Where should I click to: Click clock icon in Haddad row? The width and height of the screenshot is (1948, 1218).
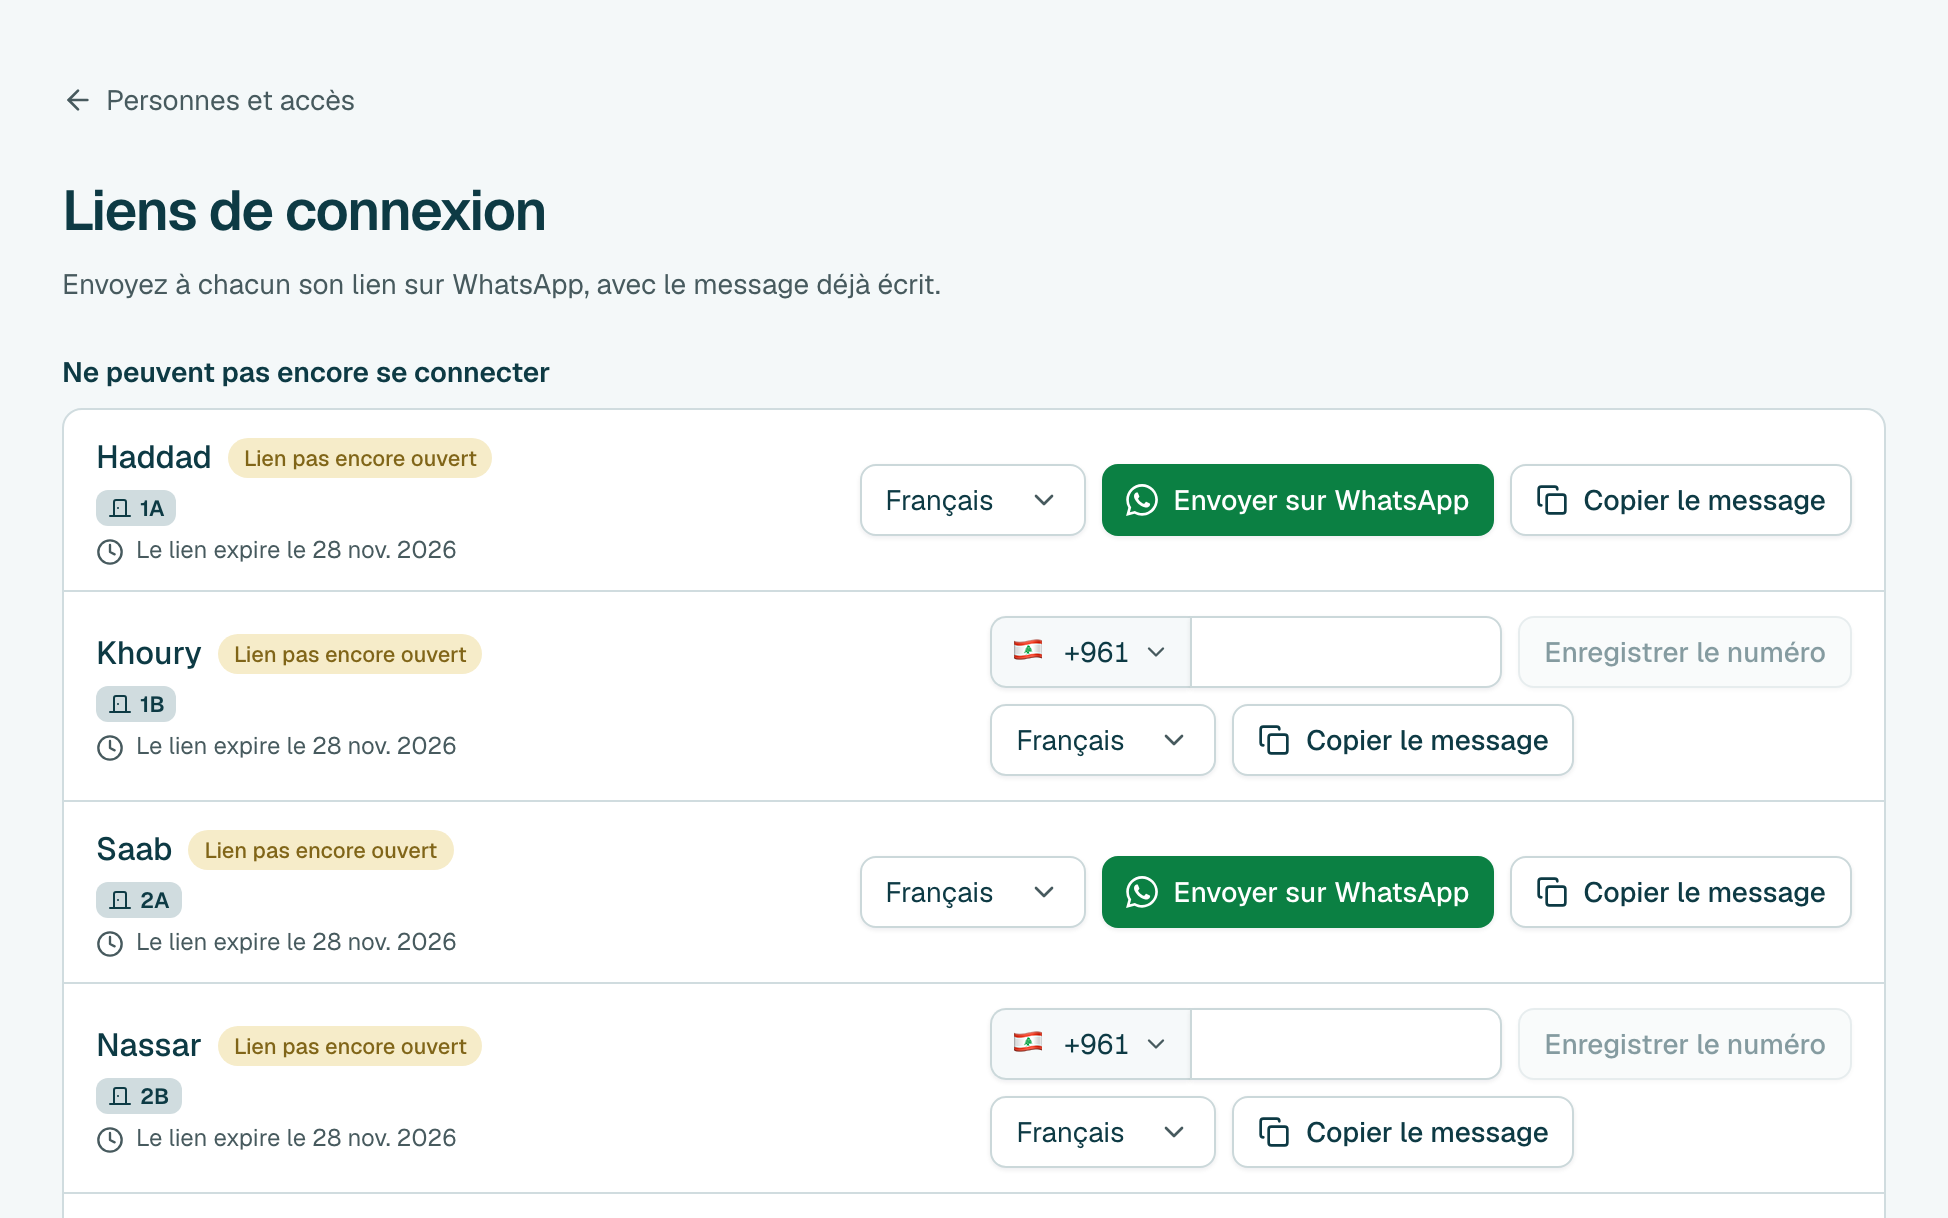click(110, 551)
